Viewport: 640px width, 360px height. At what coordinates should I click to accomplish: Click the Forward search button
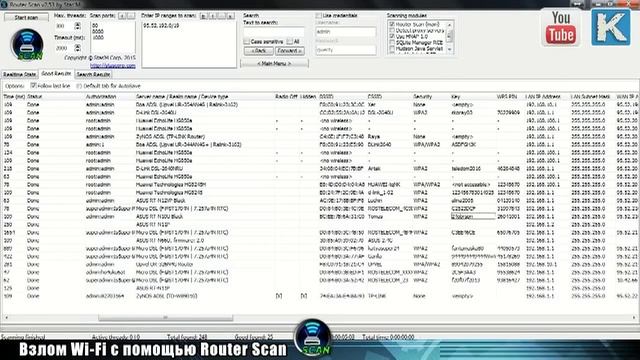click(x=289, y=51)
